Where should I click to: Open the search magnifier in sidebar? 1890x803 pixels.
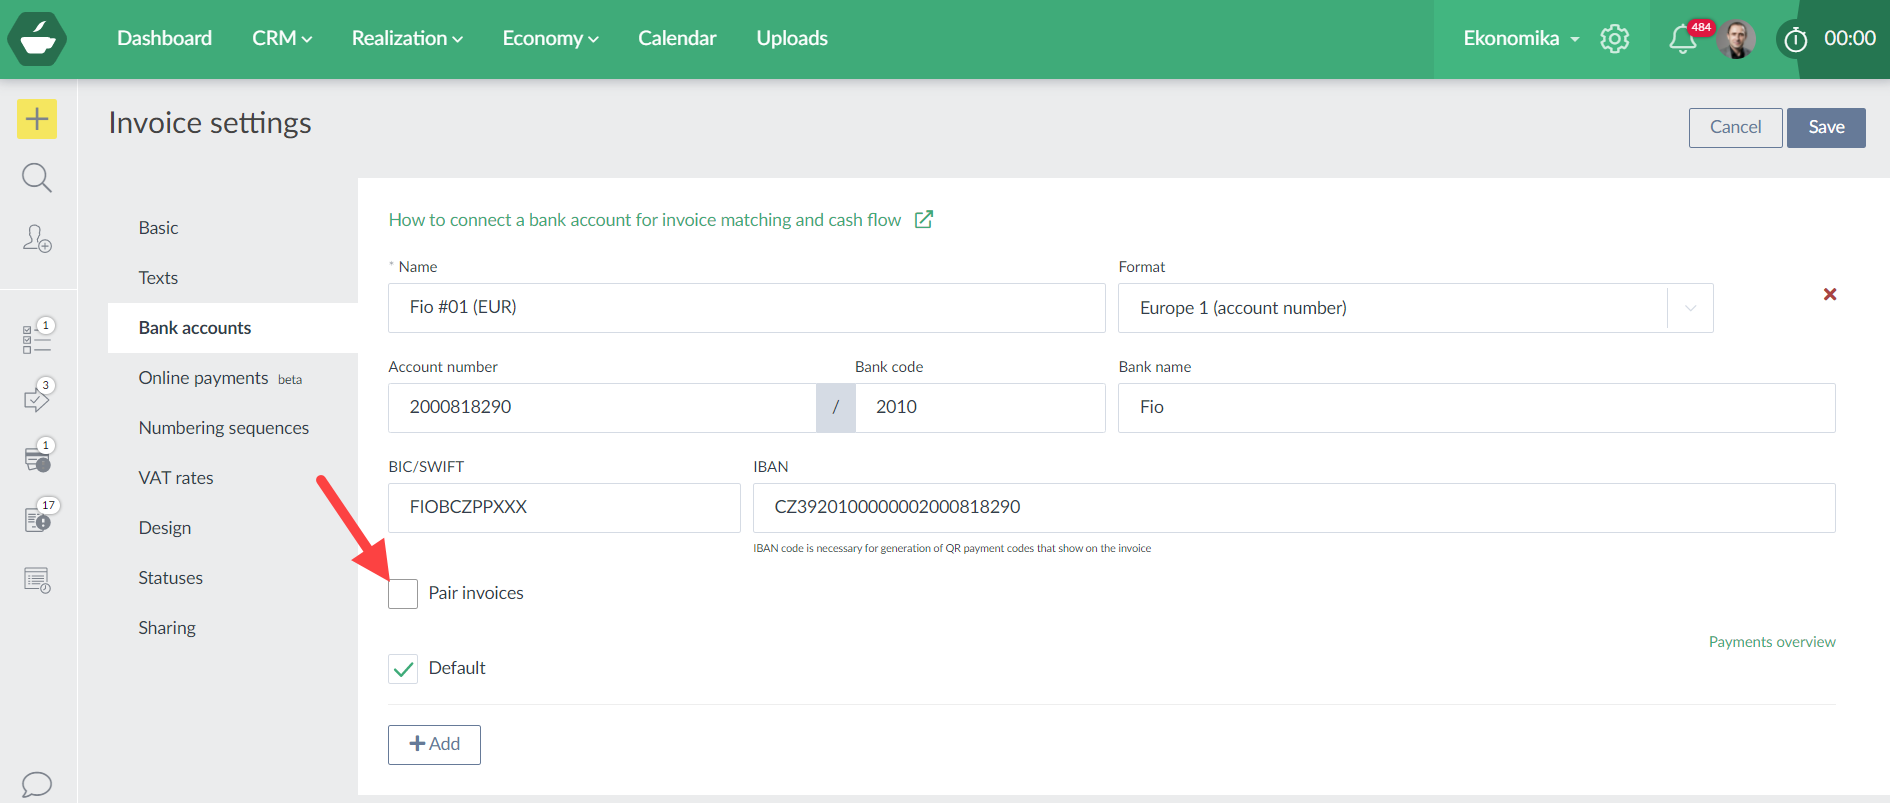(37, 178)
